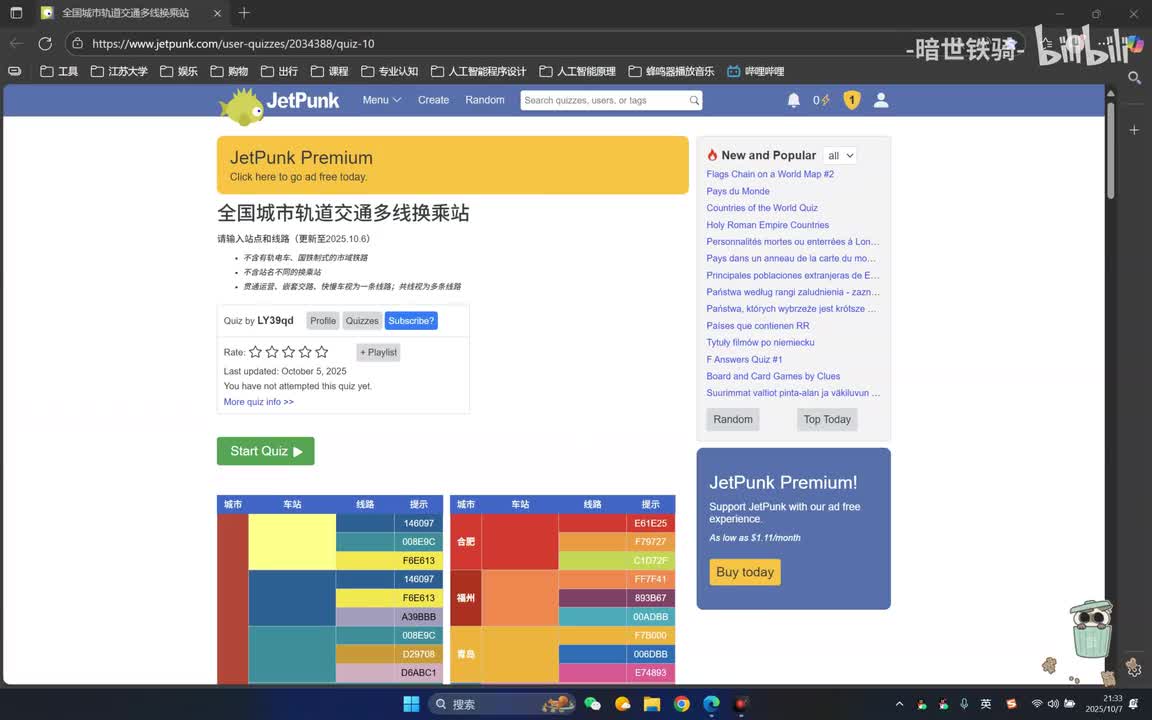
Task: Refresh the page with reload icon
Action: 45,43
